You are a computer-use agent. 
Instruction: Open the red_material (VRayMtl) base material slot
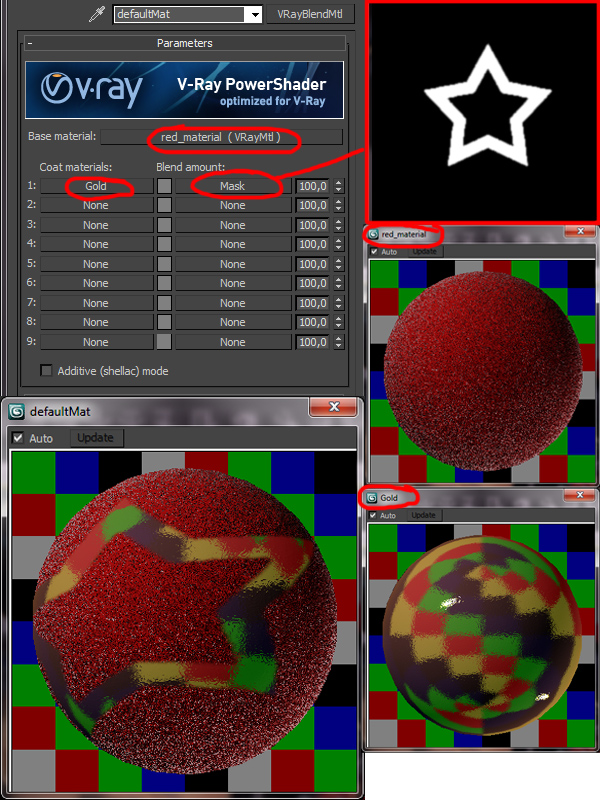(221, 136)
